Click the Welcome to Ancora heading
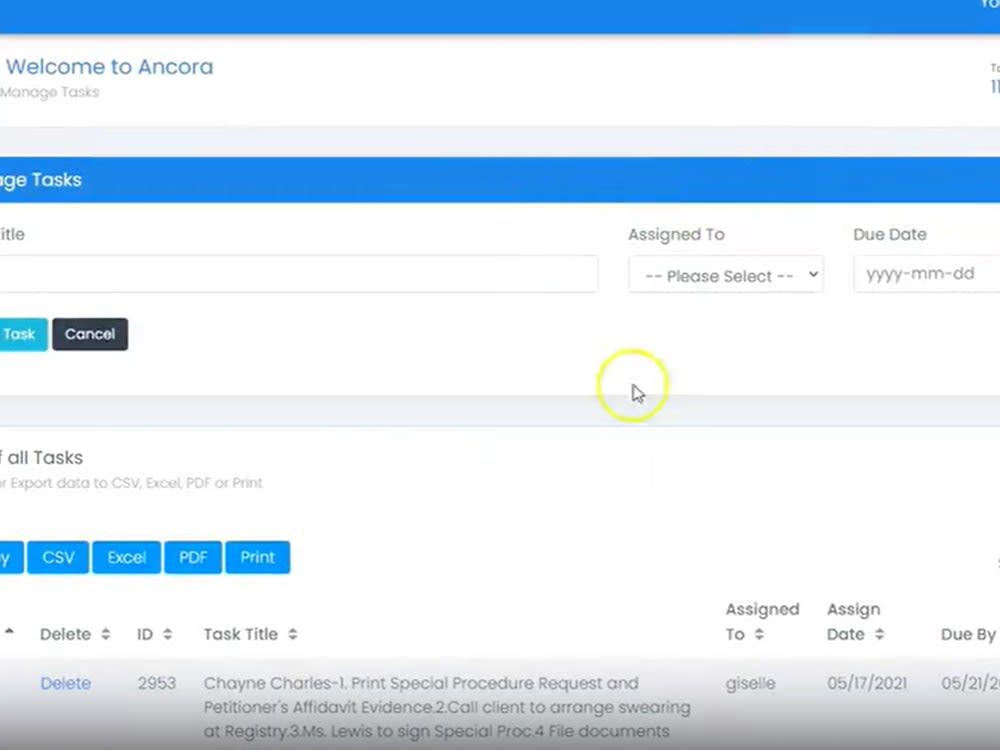 pos(110,67)
